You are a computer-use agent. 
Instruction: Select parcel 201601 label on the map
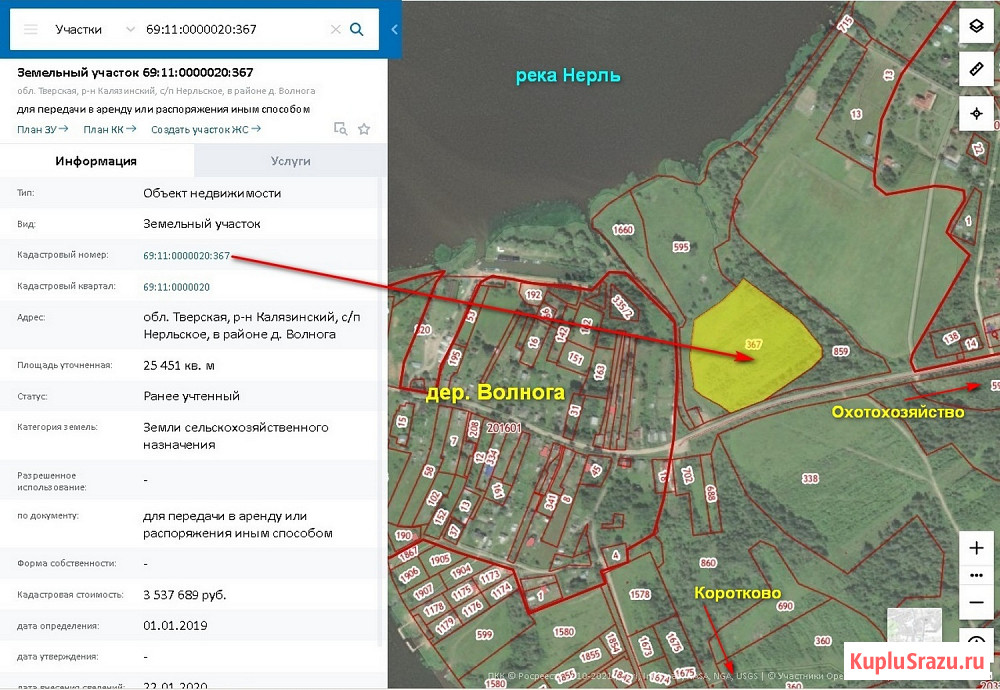coord(504,428)
